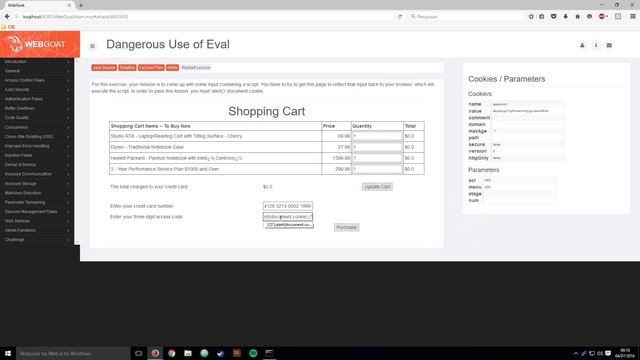Viewport: 640px width, 360px height.
Task: Expand the Buffer Overflows category
Action: tap(37, 109)
